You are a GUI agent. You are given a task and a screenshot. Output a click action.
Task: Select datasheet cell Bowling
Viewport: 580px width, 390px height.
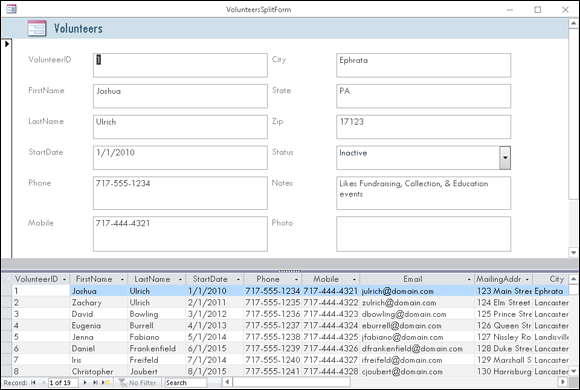[156, 314]
